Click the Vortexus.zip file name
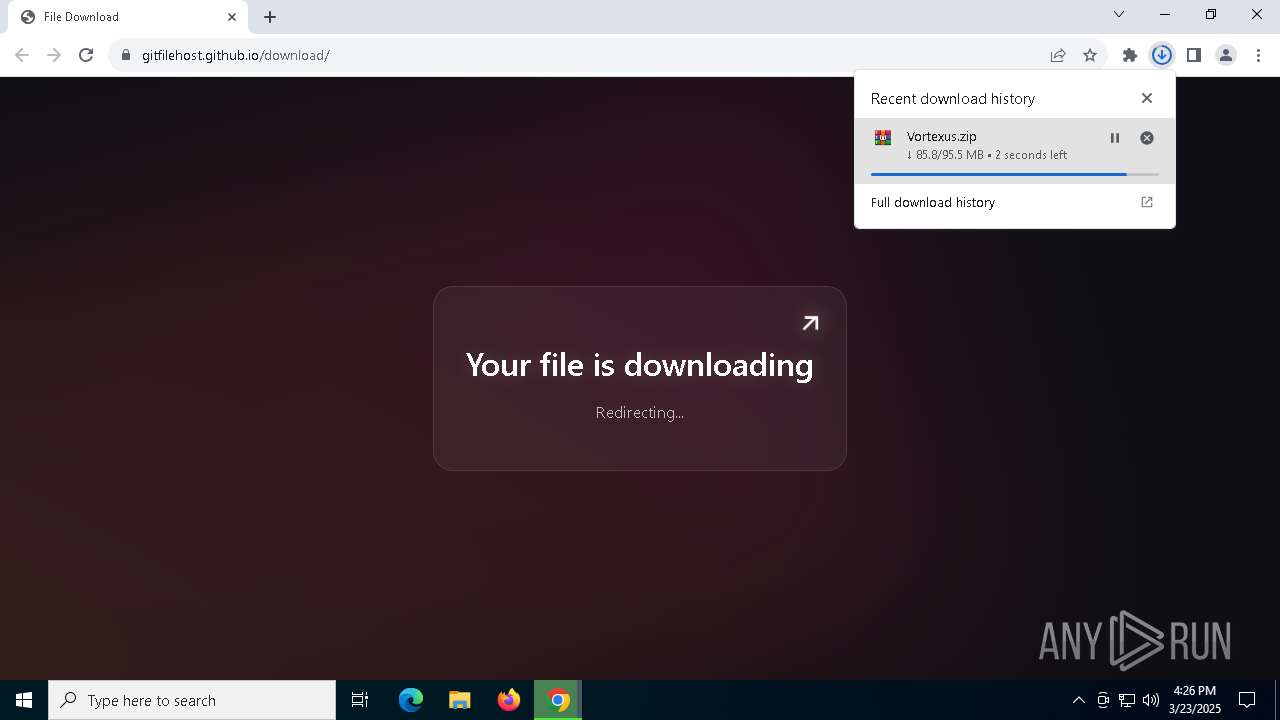 (x=942, y=136)
